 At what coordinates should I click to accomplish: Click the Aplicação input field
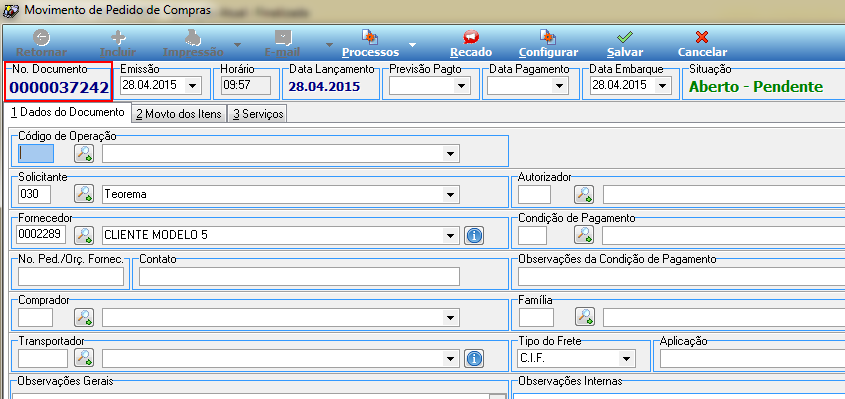click(x=752, y=358)
